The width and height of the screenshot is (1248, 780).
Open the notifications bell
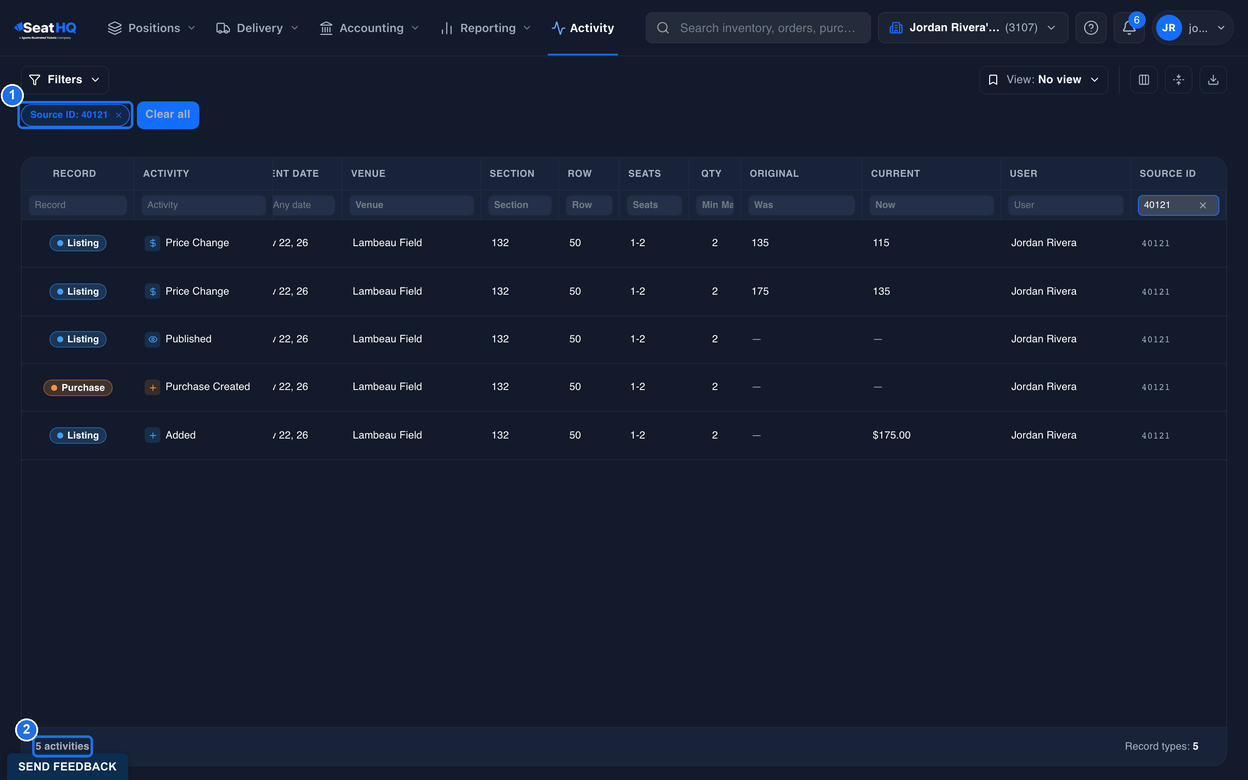[1129, 28]
